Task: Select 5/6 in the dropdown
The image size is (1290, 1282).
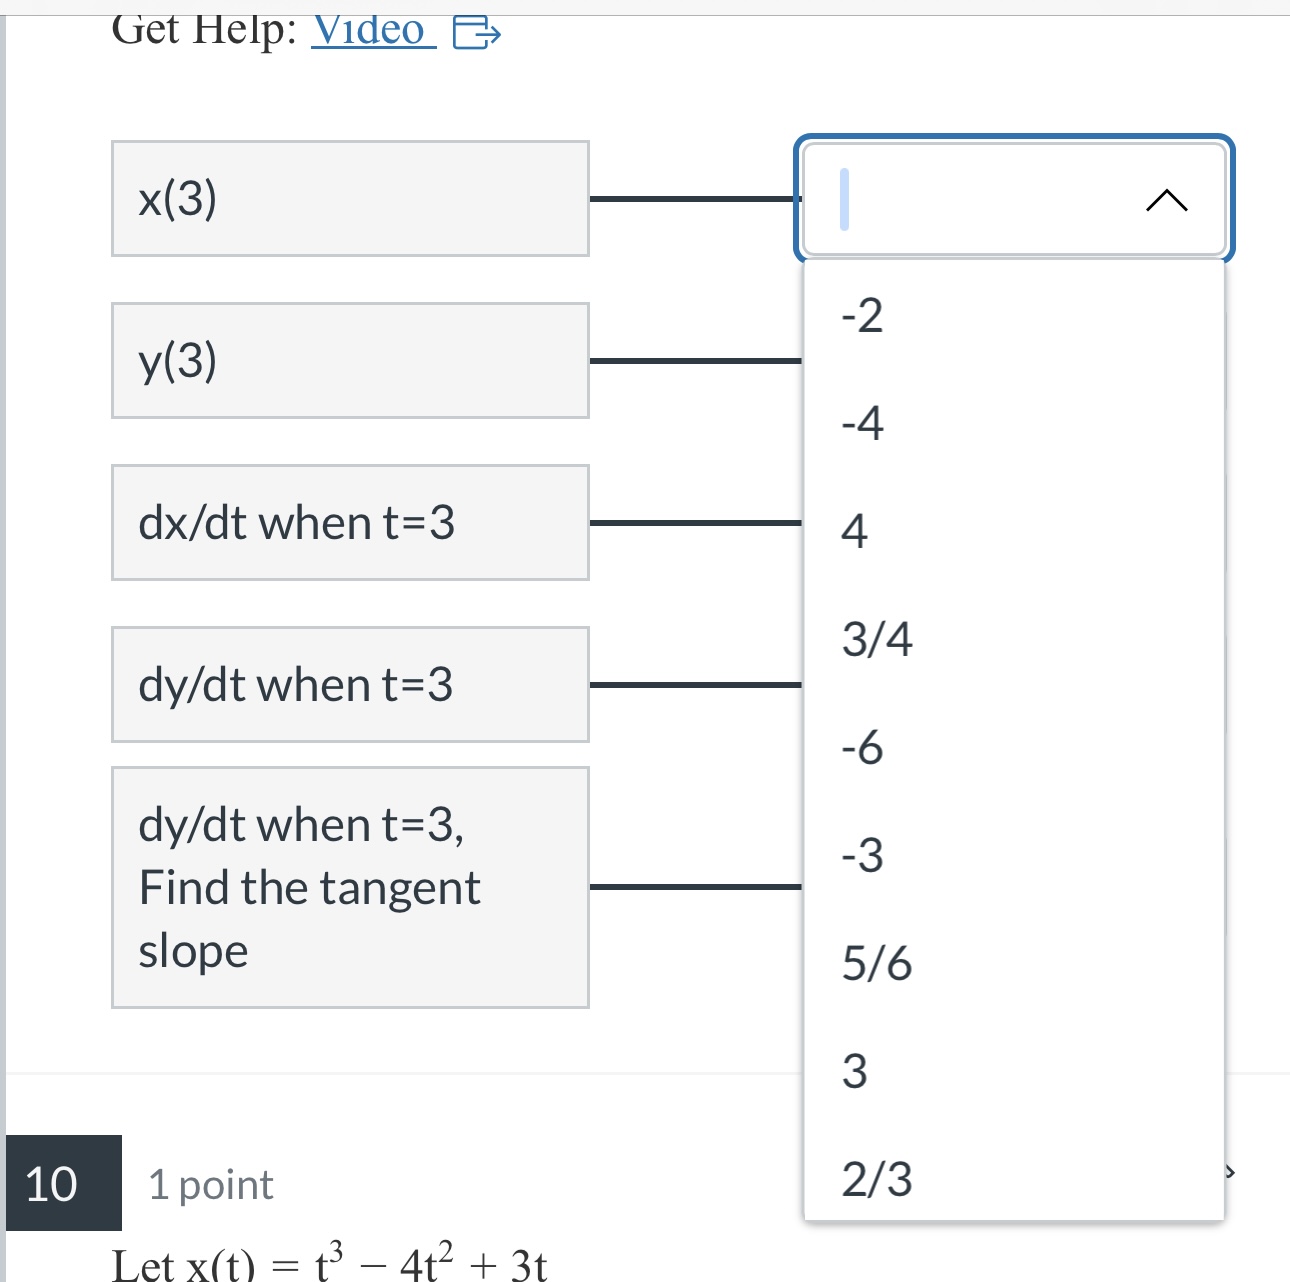Action: [x=878, y=964]
